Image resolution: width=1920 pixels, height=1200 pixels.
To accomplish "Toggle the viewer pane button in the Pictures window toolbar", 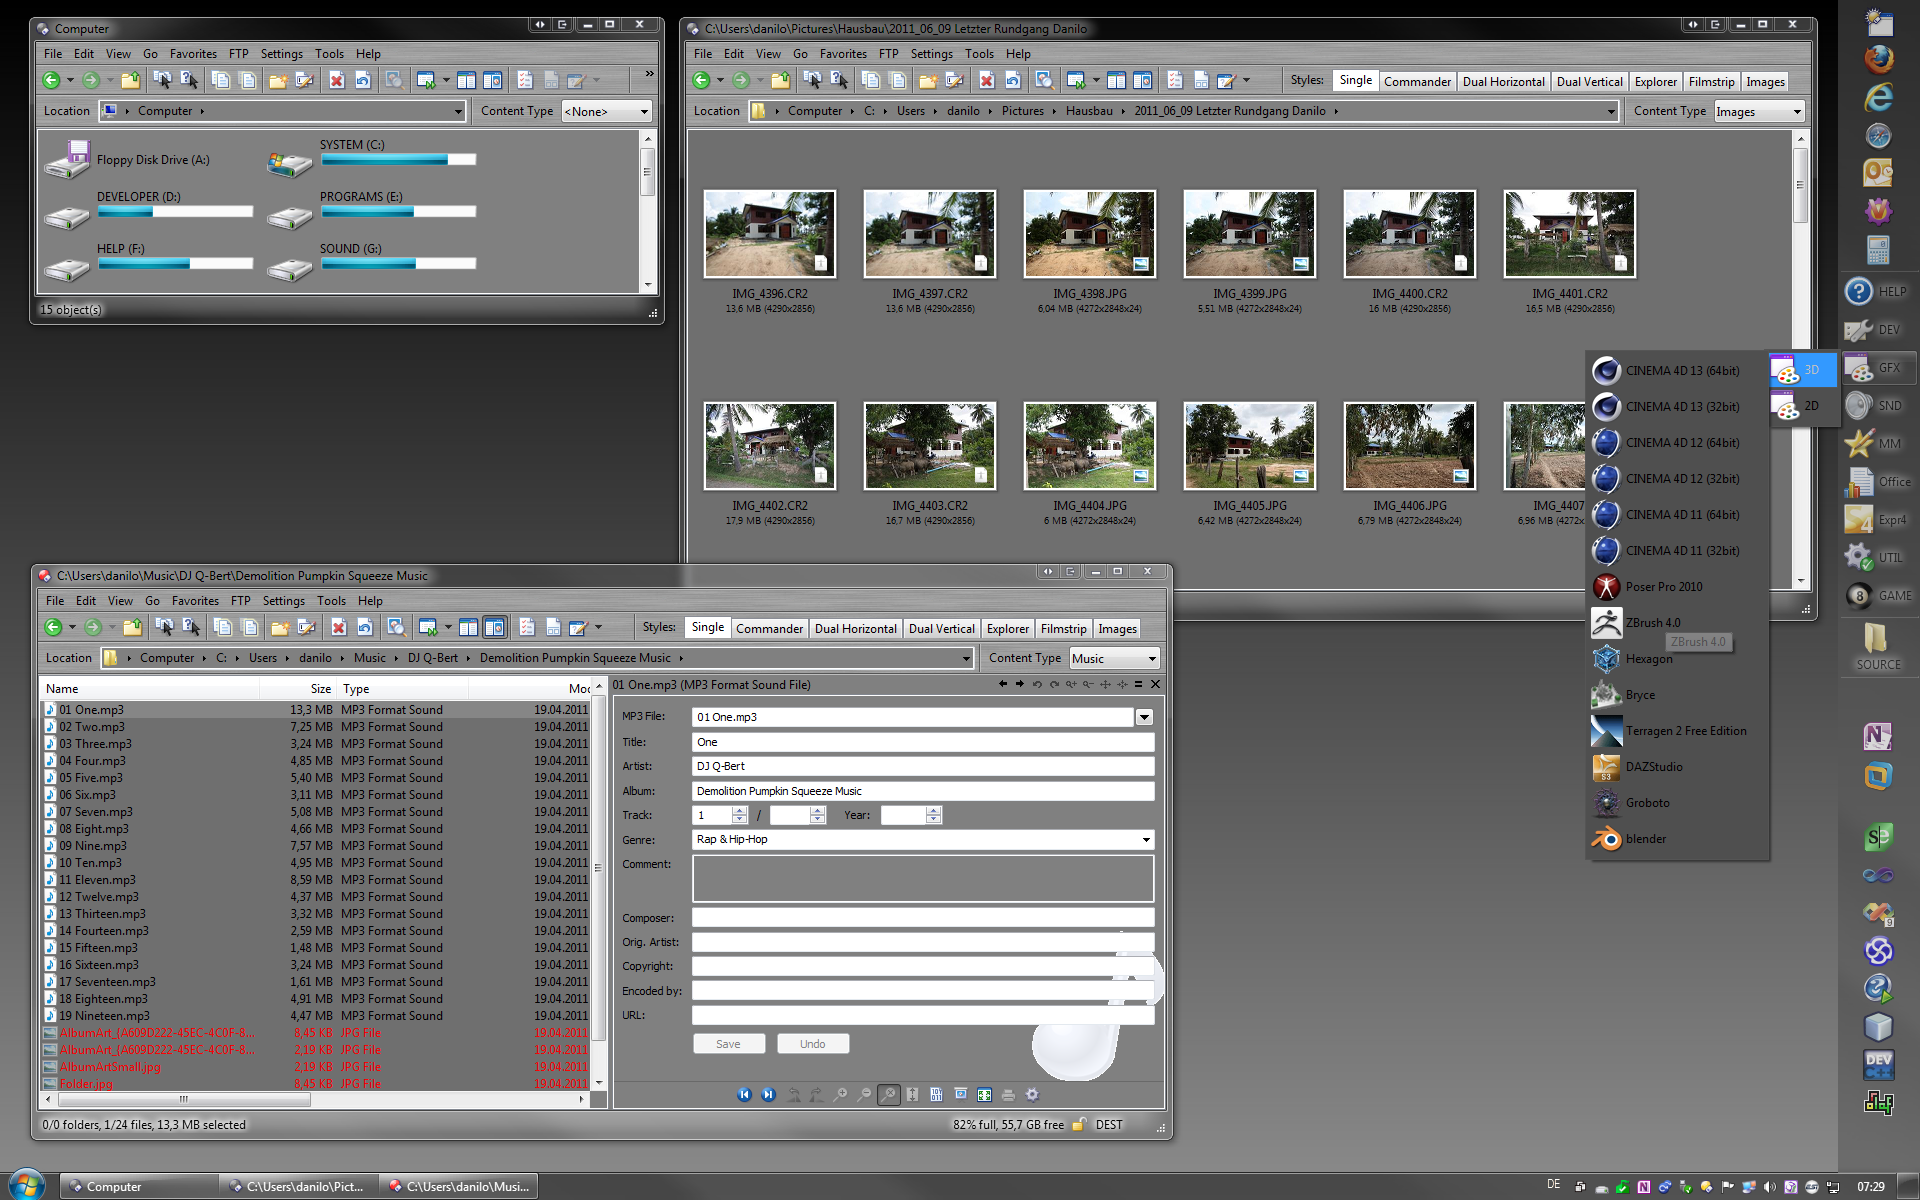I will 1142,80.
